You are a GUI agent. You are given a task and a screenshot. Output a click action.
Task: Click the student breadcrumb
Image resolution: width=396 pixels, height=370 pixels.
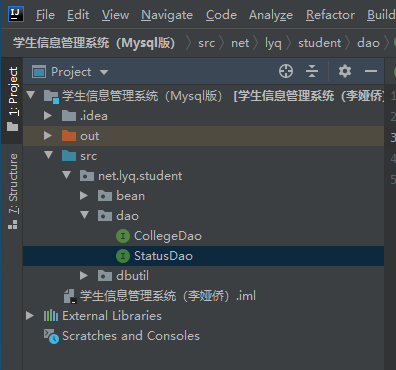[319, 43]
